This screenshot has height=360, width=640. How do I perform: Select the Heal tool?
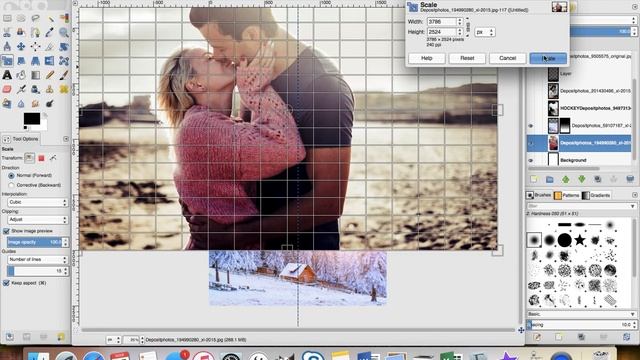pyautogui.click(x=64, y=89)
